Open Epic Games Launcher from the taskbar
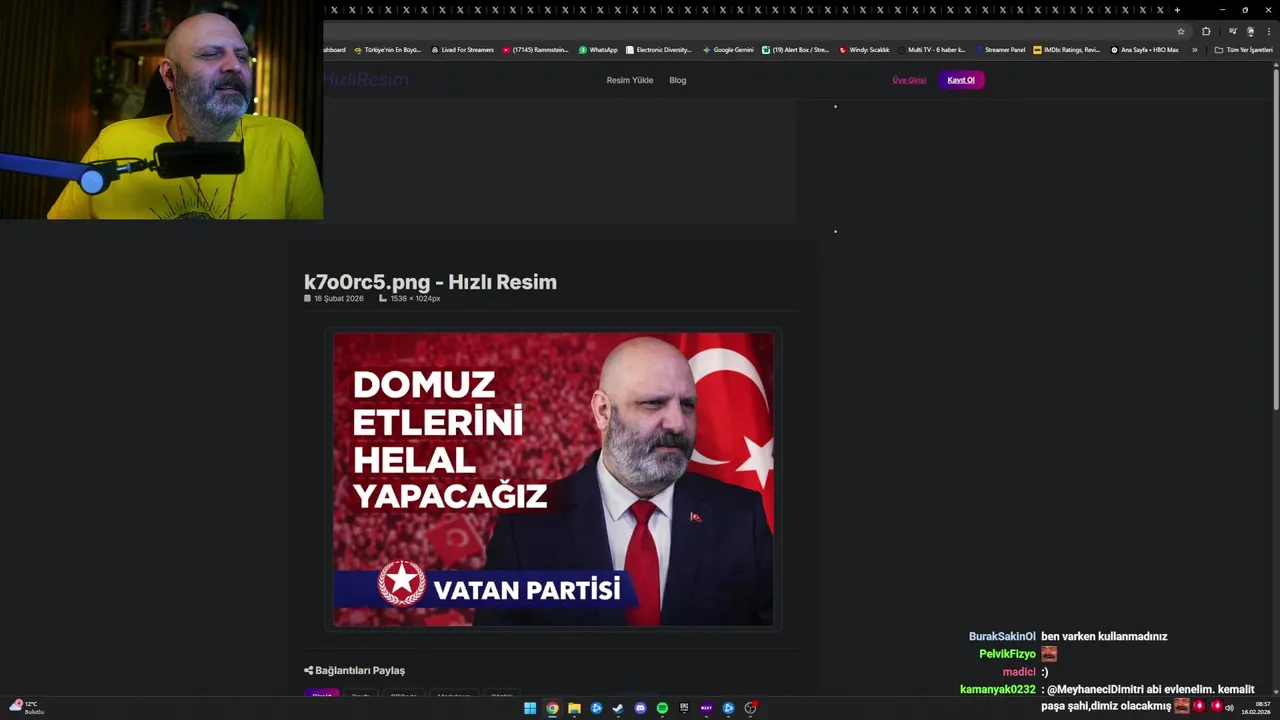This screenshot has height=720, width=1280. (x=684, y=708)
